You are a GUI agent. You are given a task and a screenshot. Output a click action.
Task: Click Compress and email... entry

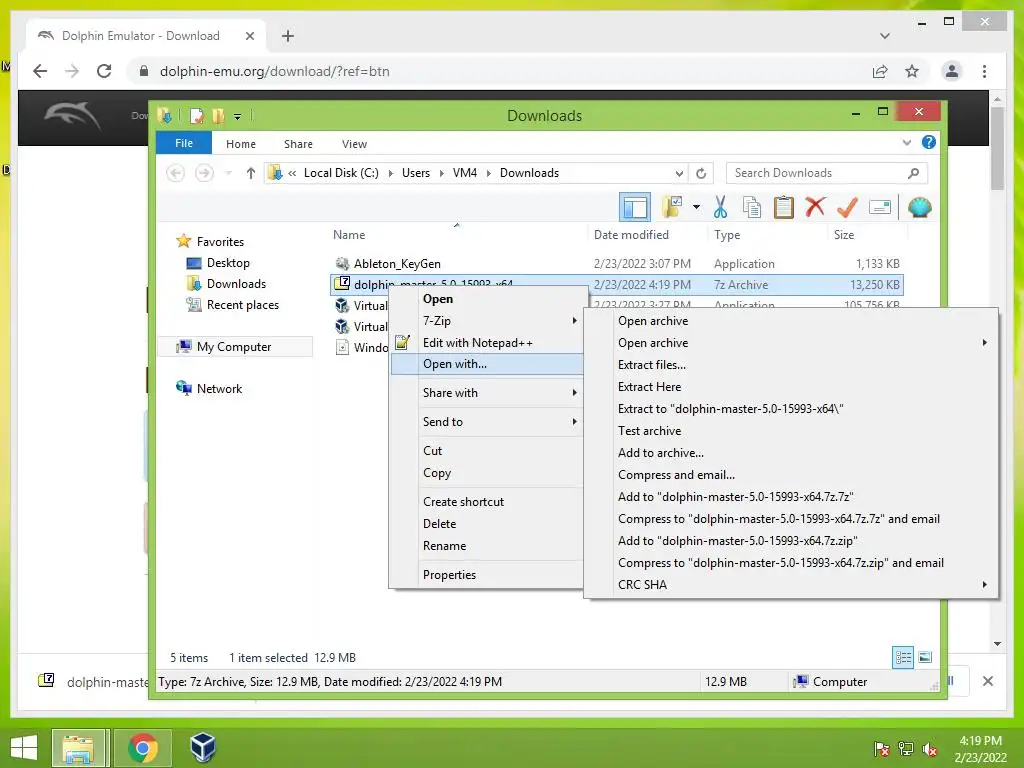click(x=791, y=475)
